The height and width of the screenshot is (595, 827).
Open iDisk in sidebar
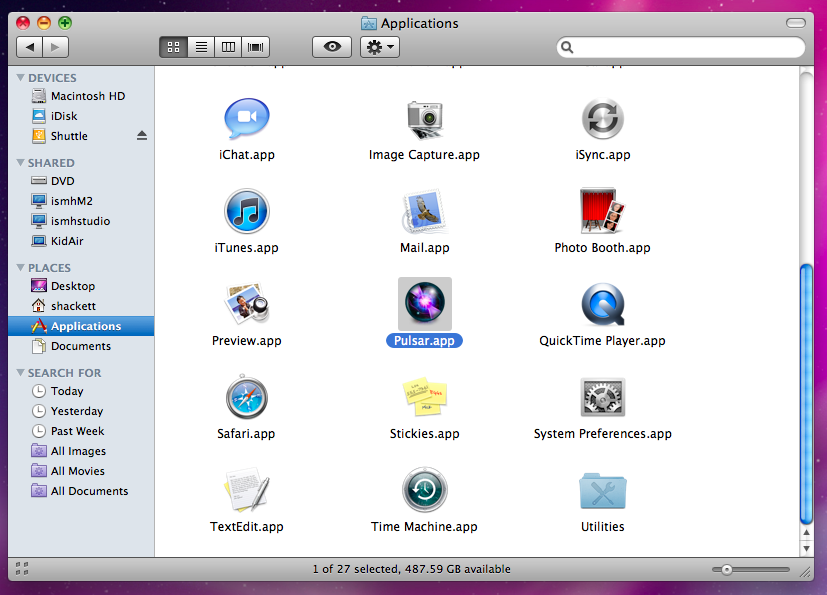coord(81,116)
